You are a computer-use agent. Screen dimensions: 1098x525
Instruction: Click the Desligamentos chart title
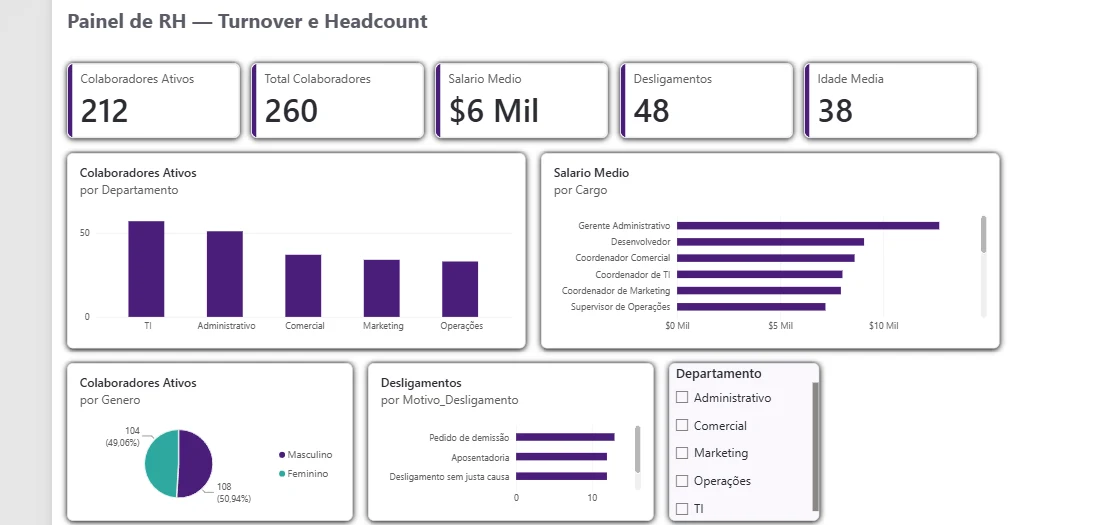point(421,383)
